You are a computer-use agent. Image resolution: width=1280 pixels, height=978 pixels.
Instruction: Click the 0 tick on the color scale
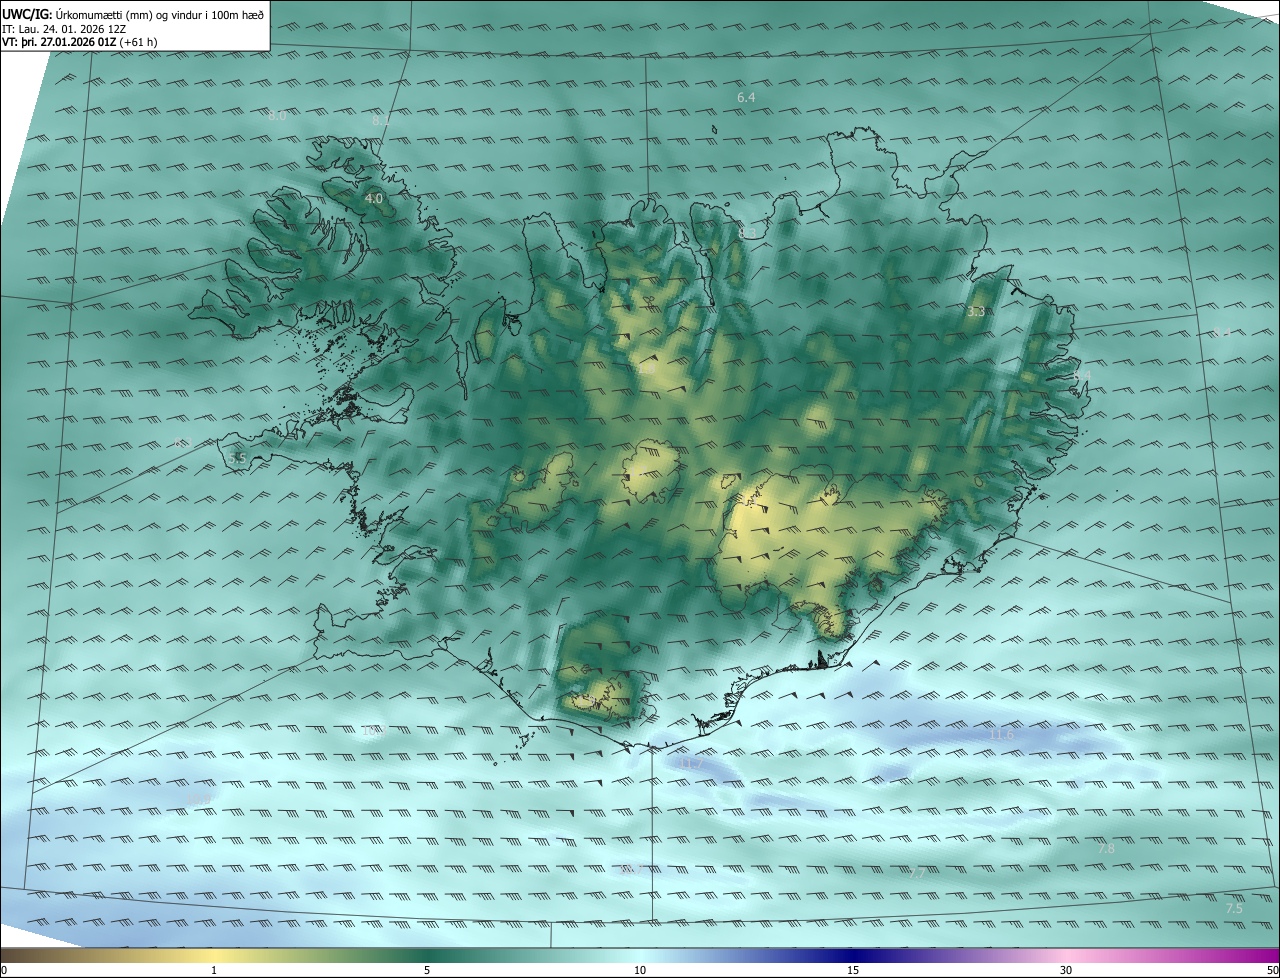pyautogui.click(x=4, y=970)
